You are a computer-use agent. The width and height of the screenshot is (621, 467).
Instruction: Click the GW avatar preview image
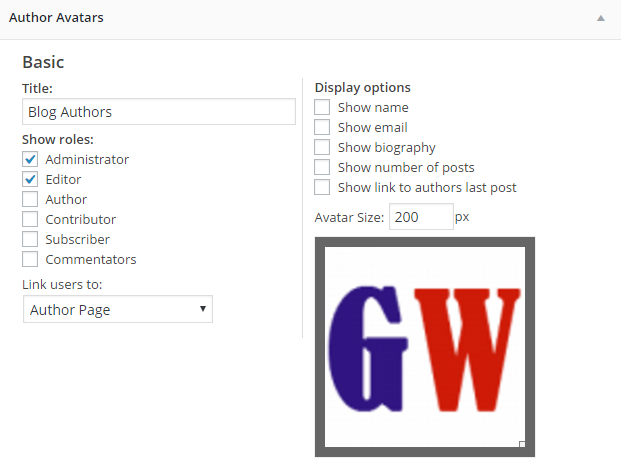425,346
